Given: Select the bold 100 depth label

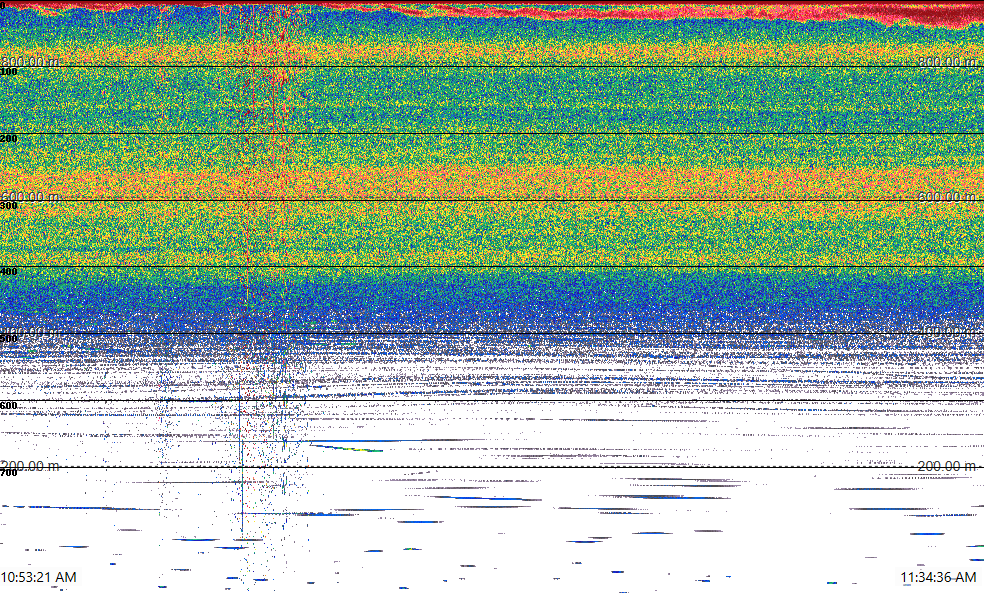Looking at the screenshot, I should pyautogui.click(x=9, y=72).
